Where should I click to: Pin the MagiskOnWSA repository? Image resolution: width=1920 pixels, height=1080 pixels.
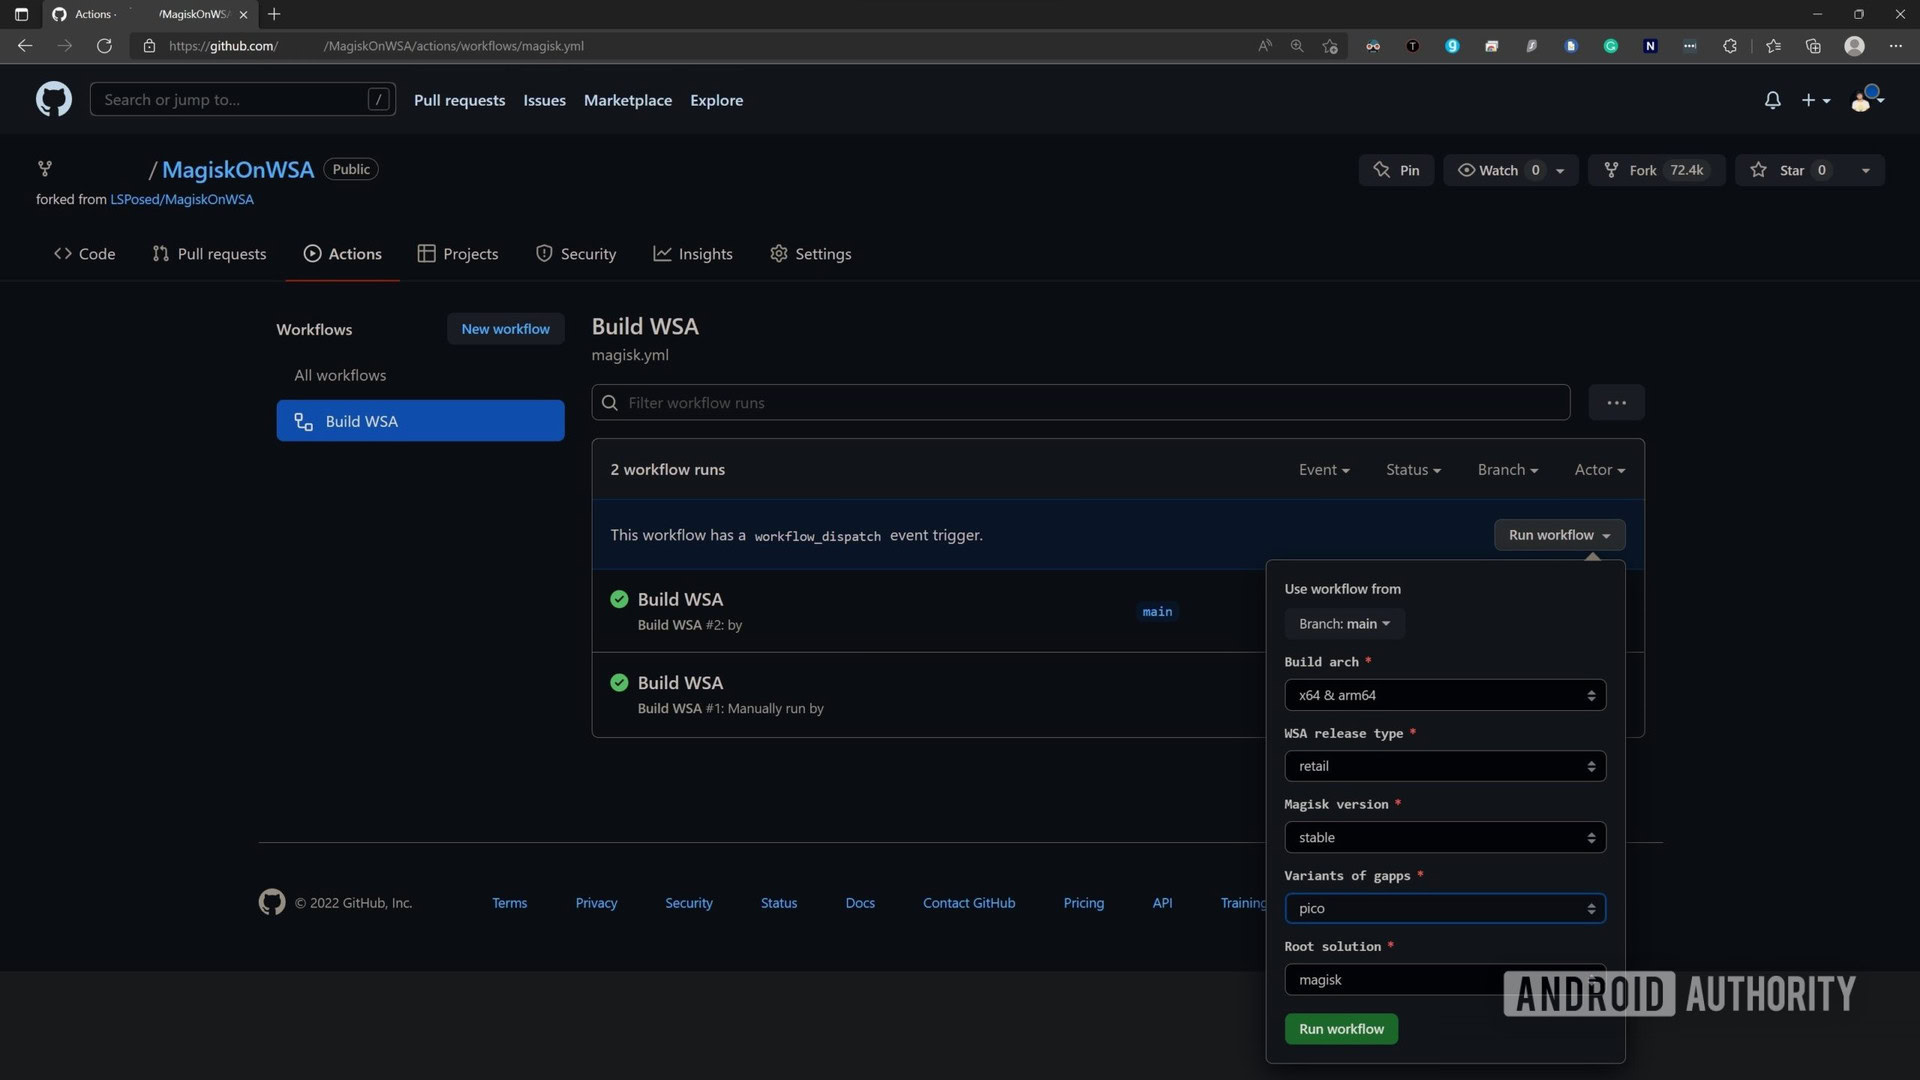pyautogui.click(x=1396, y=170)
